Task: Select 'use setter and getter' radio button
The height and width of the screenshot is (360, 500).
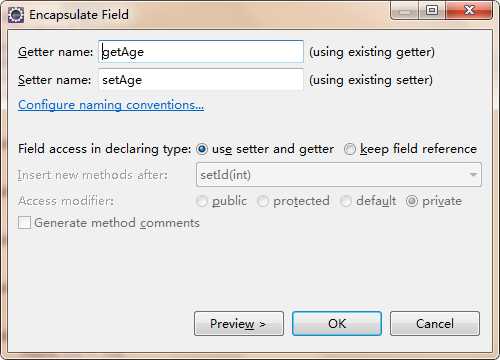Action: (x=202, y=149)
